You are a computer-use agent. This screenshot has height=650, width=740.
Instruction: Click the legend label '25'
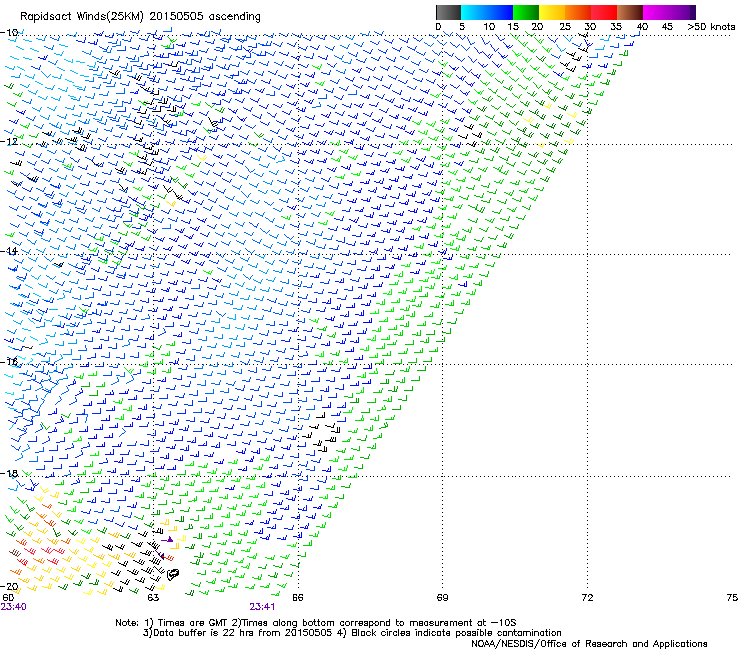[565, 27]
